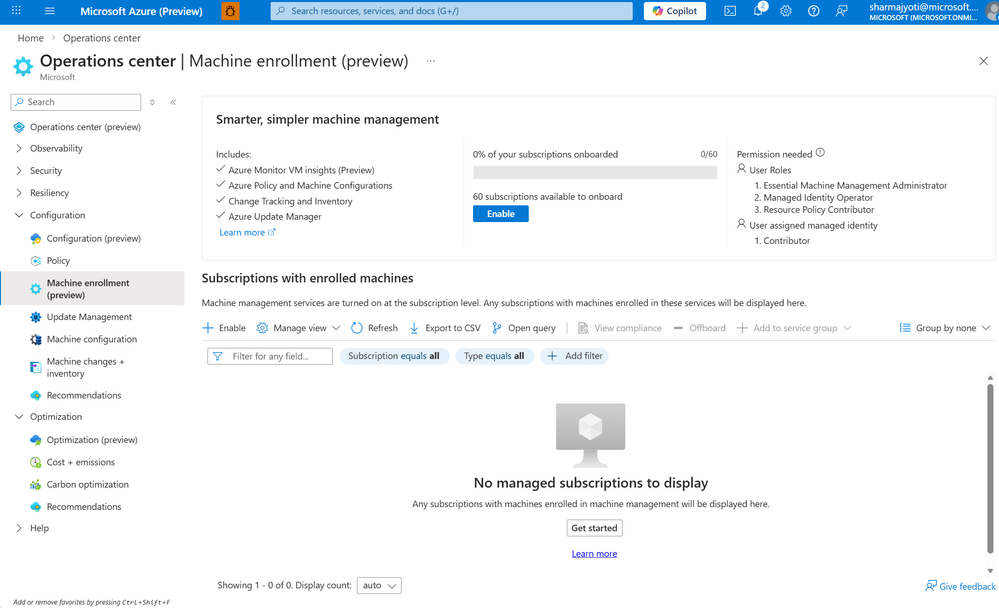The image size is (999, 608).
Task: Click the Type equals all filter
Action: (494, 356)
